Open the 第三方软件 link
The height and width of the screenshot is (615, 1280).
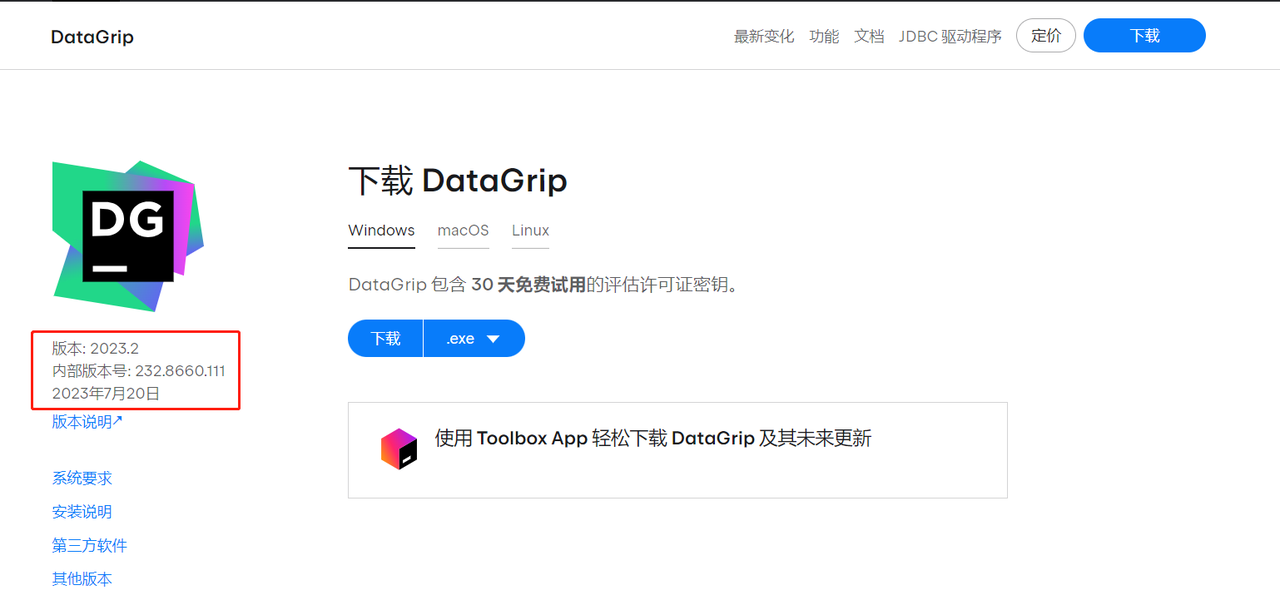pos(89,545)
